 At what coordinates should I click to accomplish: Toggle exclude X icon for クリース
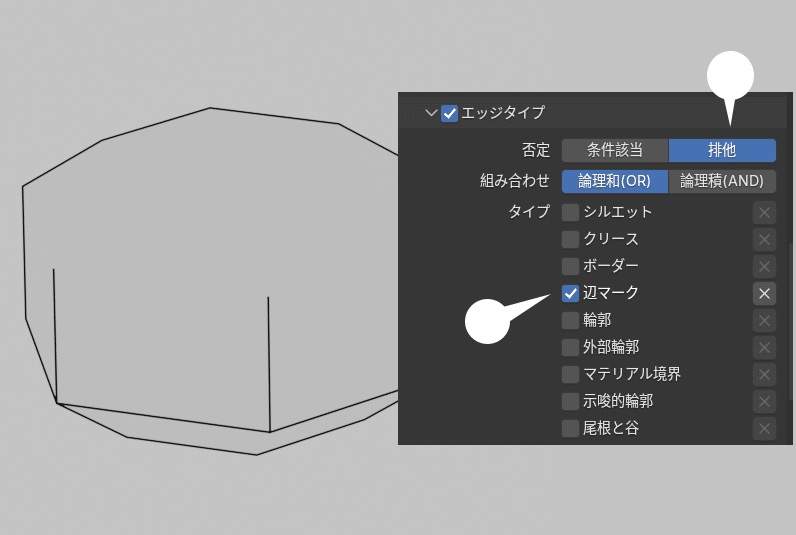tap(765, 240)
